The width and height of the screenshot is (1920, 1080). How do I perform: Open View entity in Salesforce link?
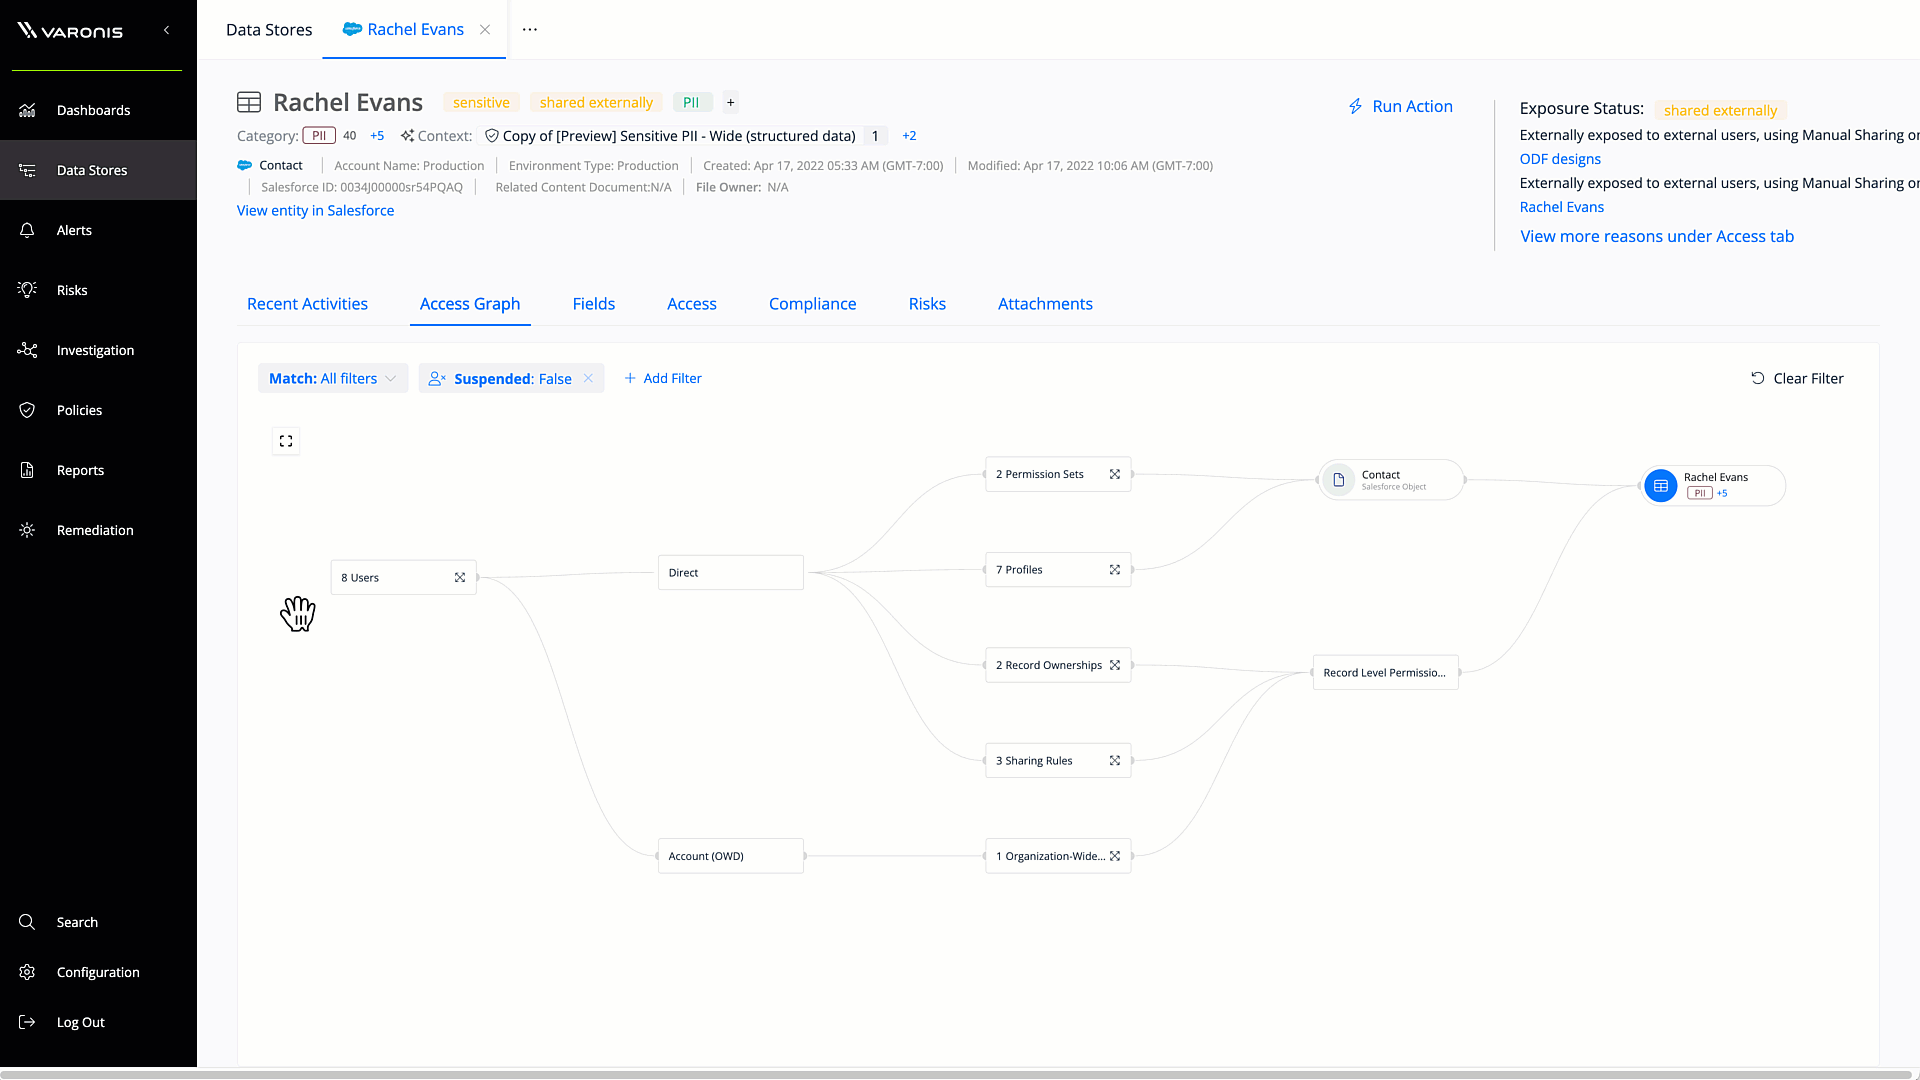click(x=315, y=211)
